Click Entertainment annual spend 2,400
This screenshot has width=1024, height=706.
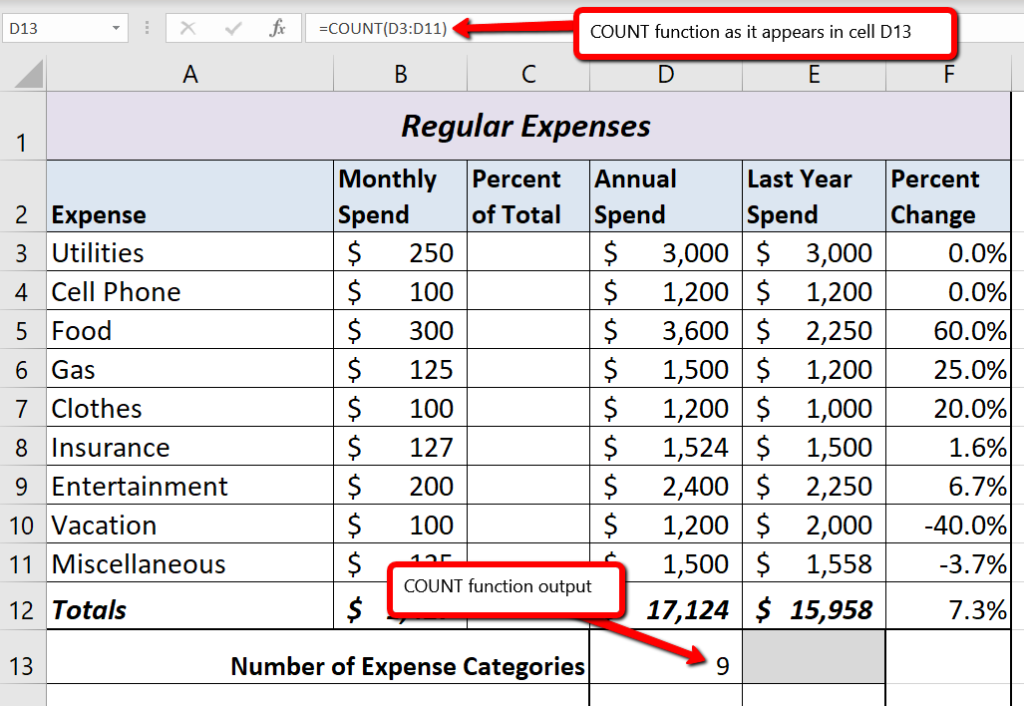pos(665,485)
